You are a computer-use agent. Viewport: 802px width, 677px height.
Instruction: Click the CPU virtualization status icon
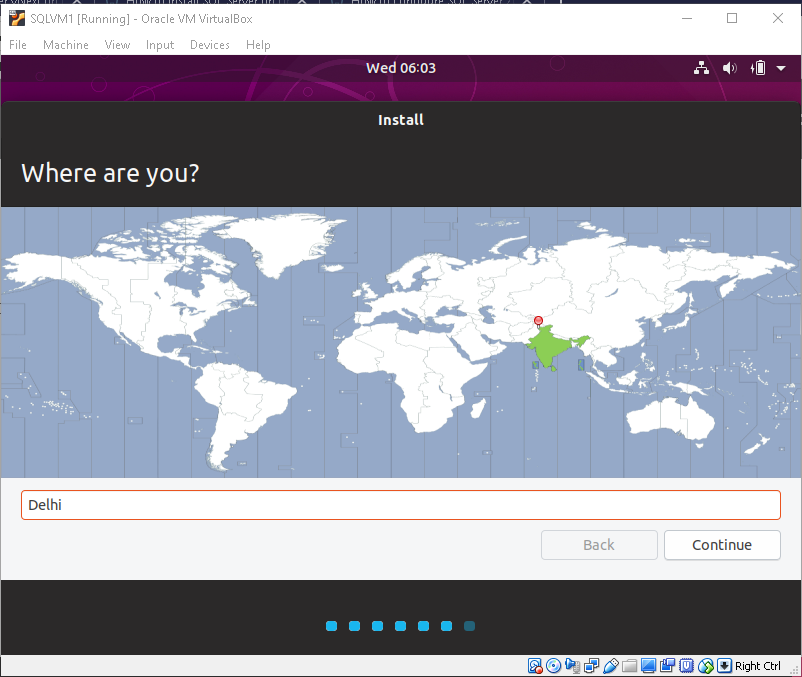click(x=686, y=666)
